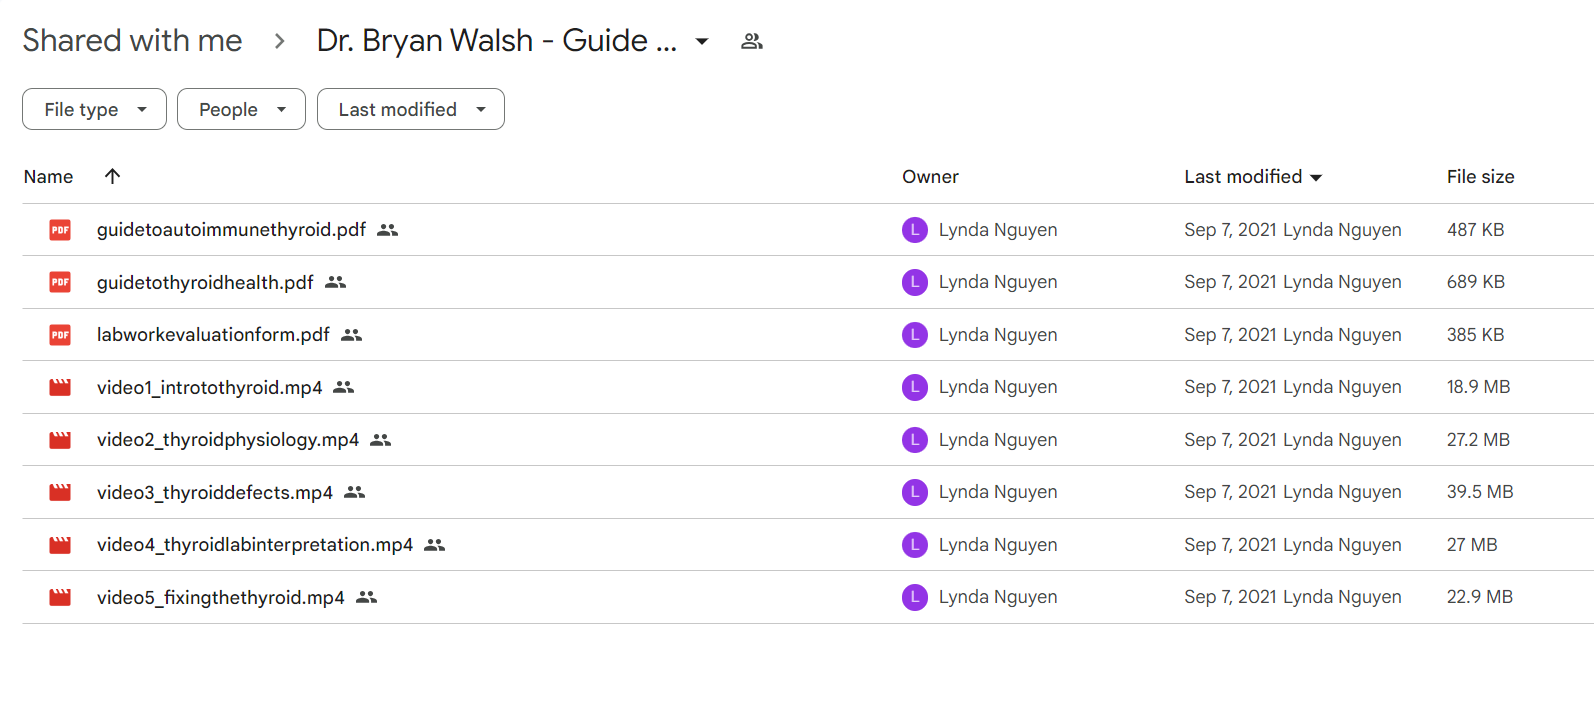Select the video5_fixingthethyroid.mp4 file name

point(220,597)
